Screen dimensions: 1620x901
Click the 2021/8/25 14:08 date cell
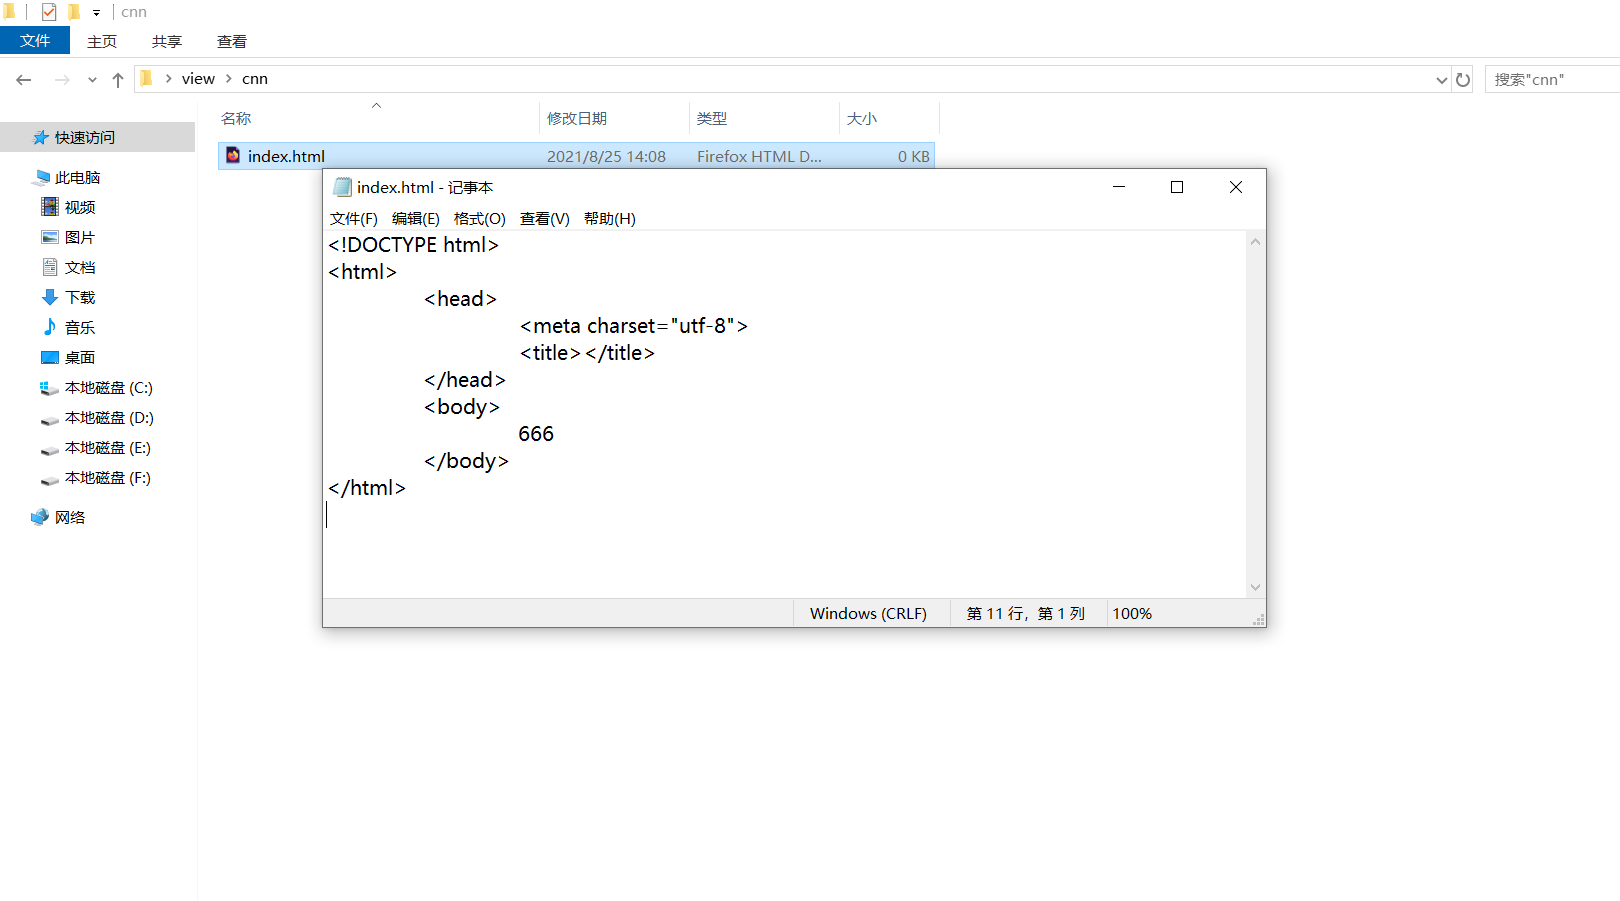(x=606, y=156)
